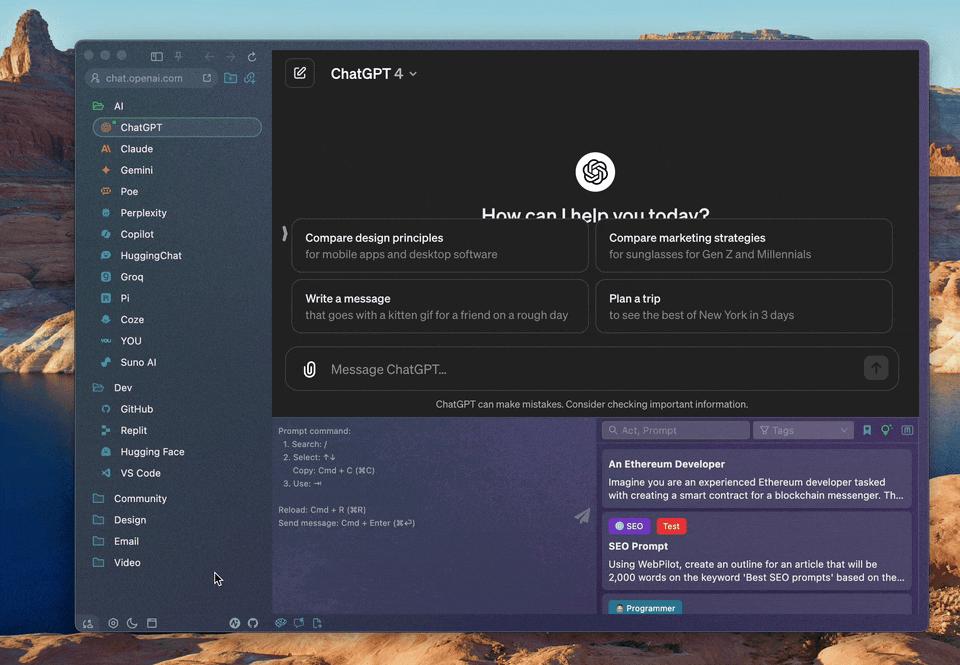Viewport: 960px width, 665px height.
Task: Select ChatGPT in the sidebar
Action: [177, 127]
